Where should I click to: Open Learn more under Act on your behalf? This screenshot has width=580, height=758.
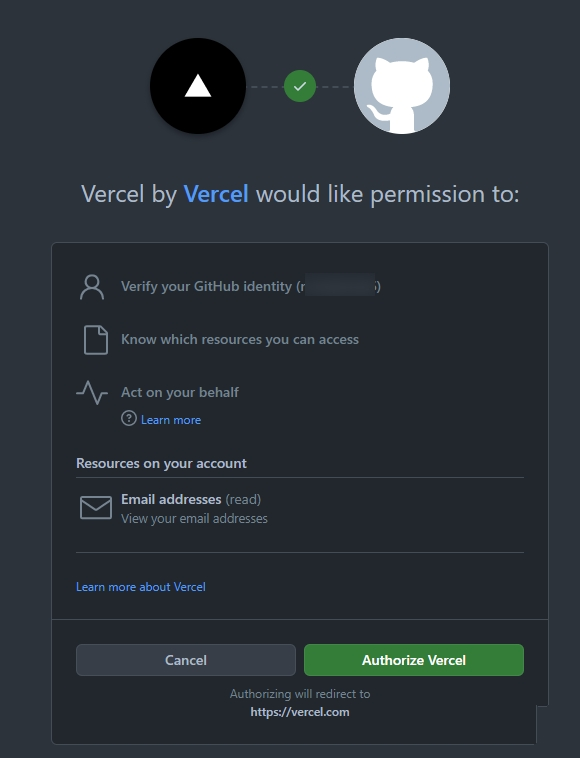point(171,420)
